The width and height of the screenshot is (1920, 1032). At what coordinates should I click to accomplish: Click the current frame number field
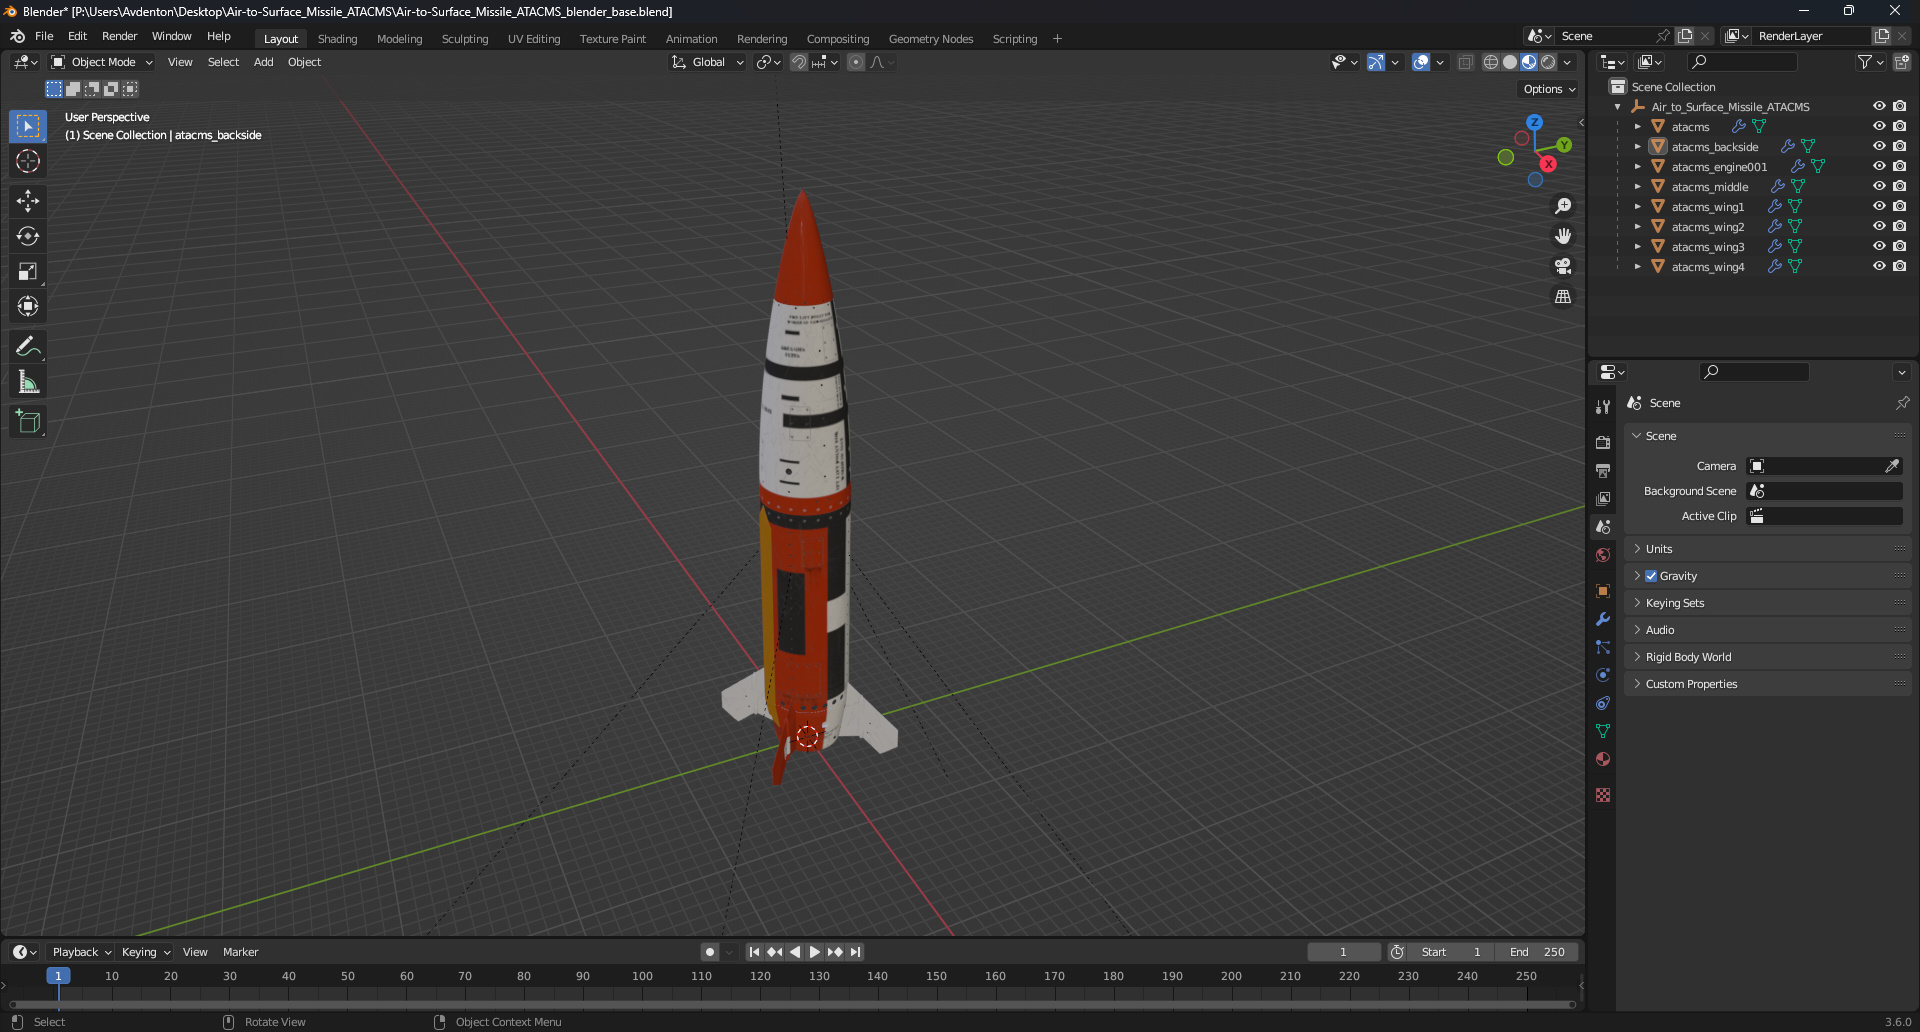click(x=1343, y=952)
